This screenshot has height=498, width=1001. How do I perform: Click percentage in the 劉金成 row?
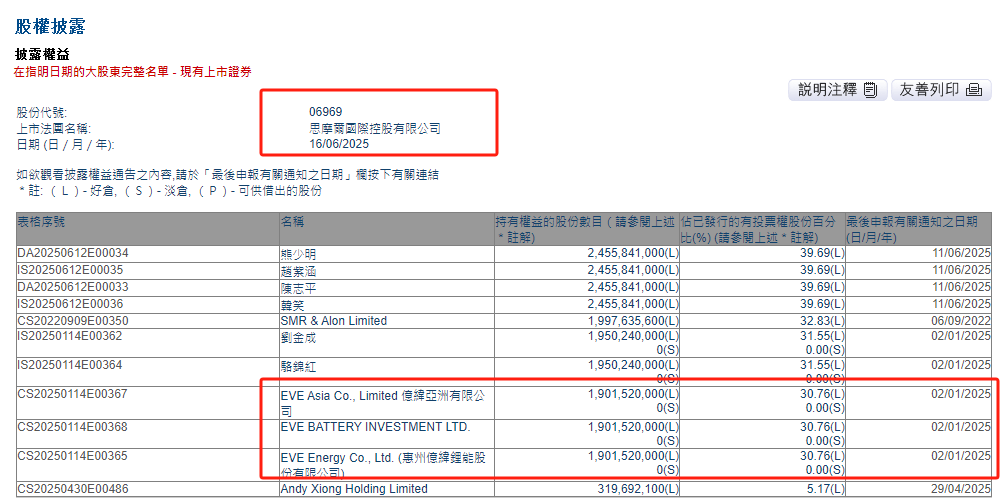(822, 336)
